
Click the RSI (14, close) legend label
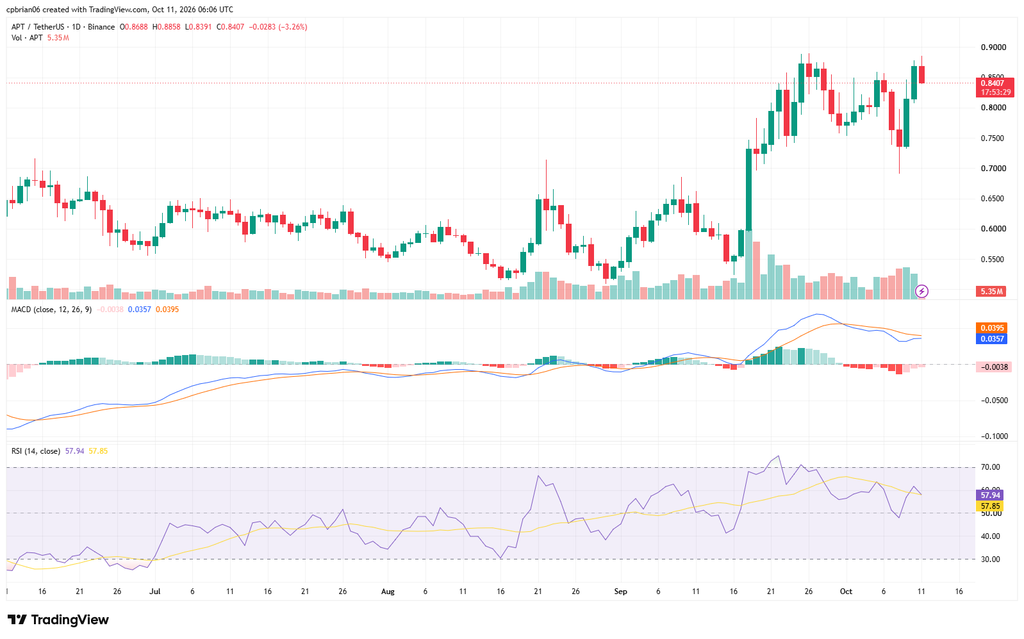[x=36, y=451]
